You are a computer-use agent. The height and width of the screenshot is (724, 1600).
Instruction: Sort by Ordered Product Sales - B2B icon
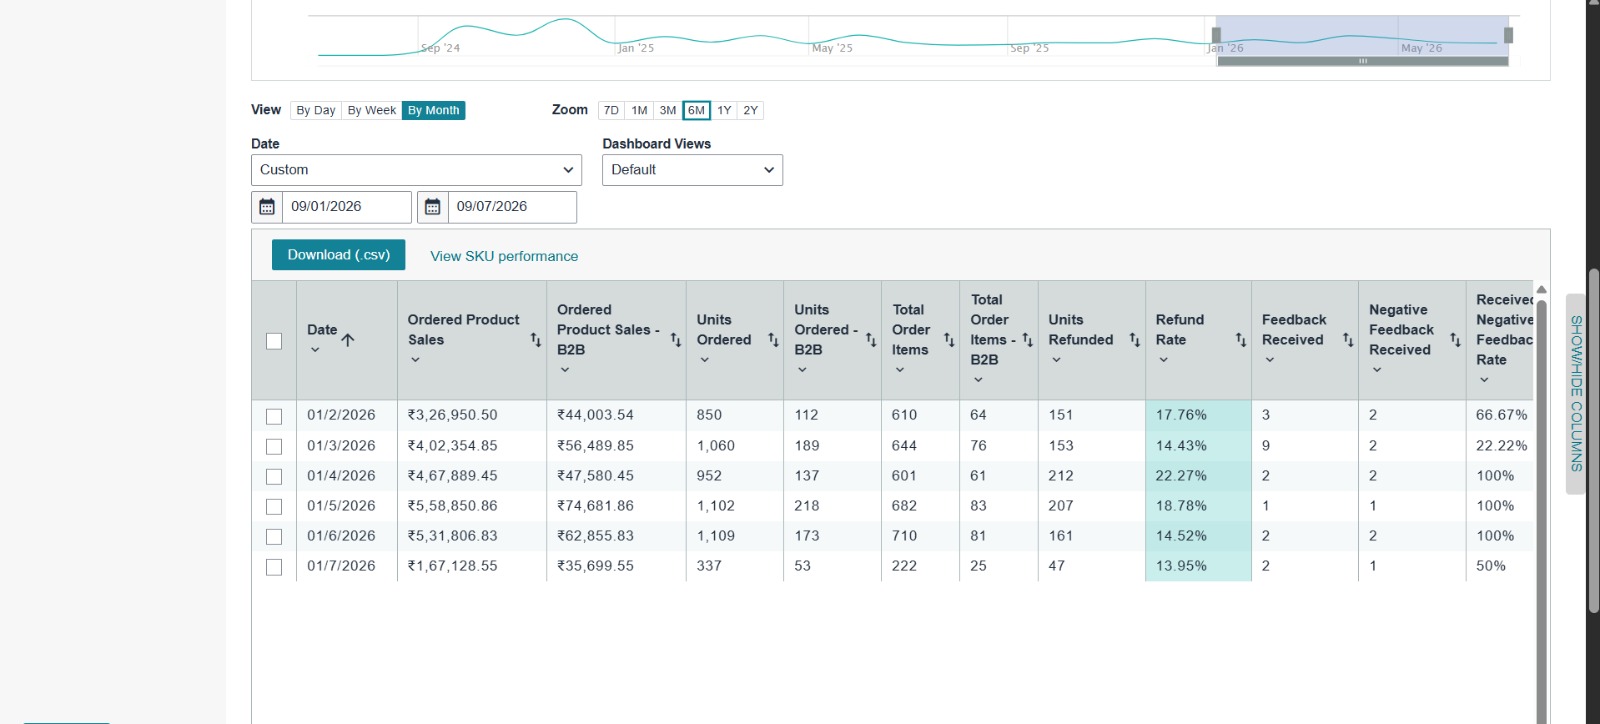point(676,340)
